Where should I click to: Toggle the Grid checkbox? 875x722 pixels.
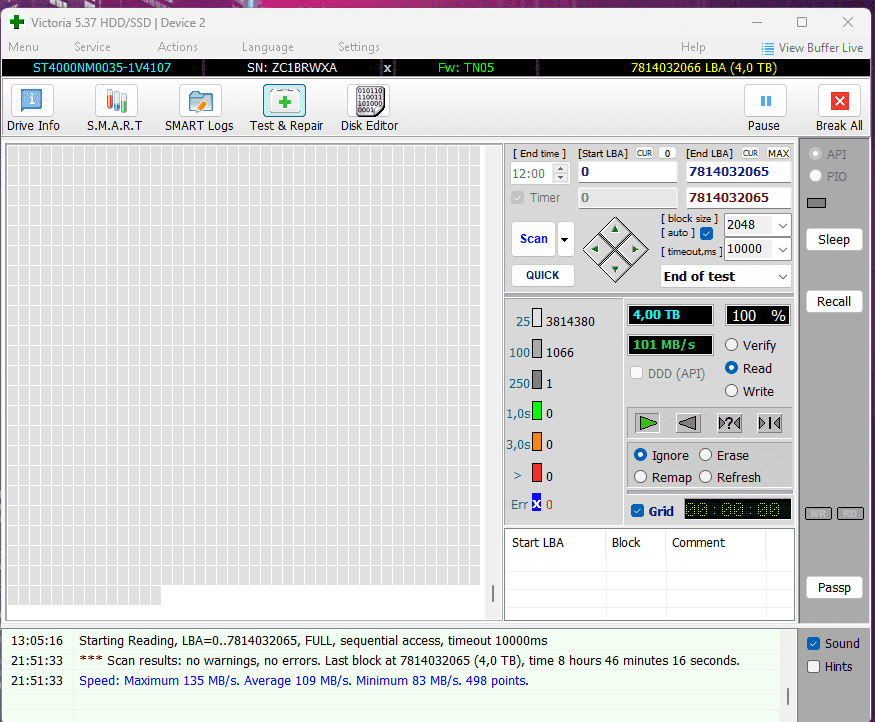pos(638,511)
